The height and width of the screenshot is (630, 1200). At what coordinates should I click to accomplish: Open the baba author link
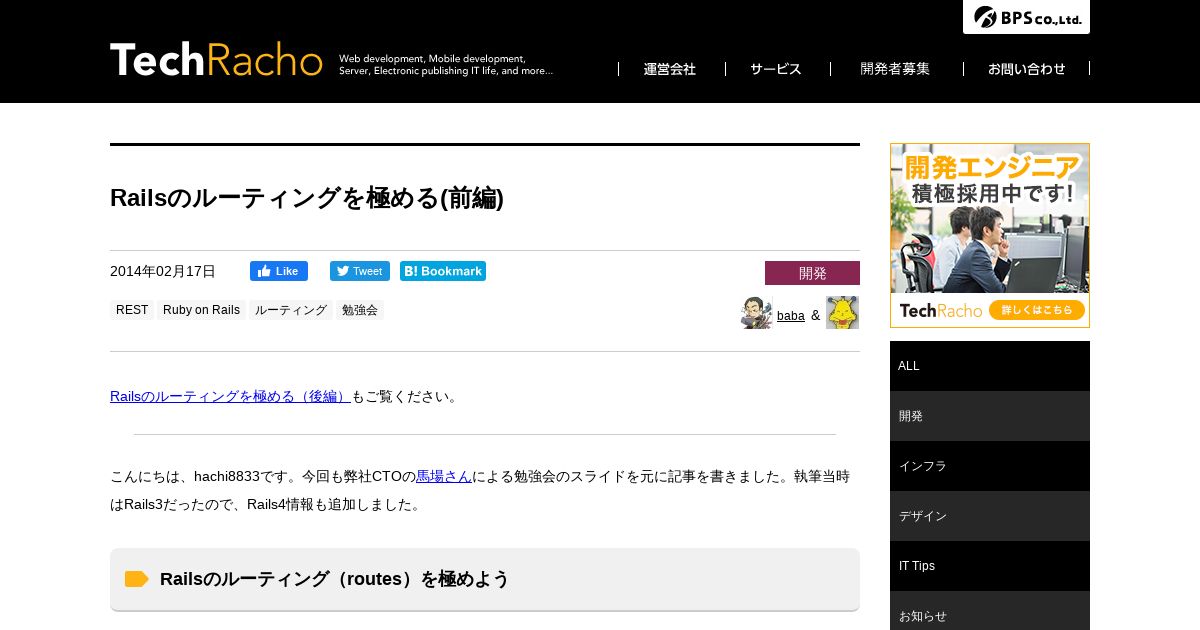tap(791, 316)
